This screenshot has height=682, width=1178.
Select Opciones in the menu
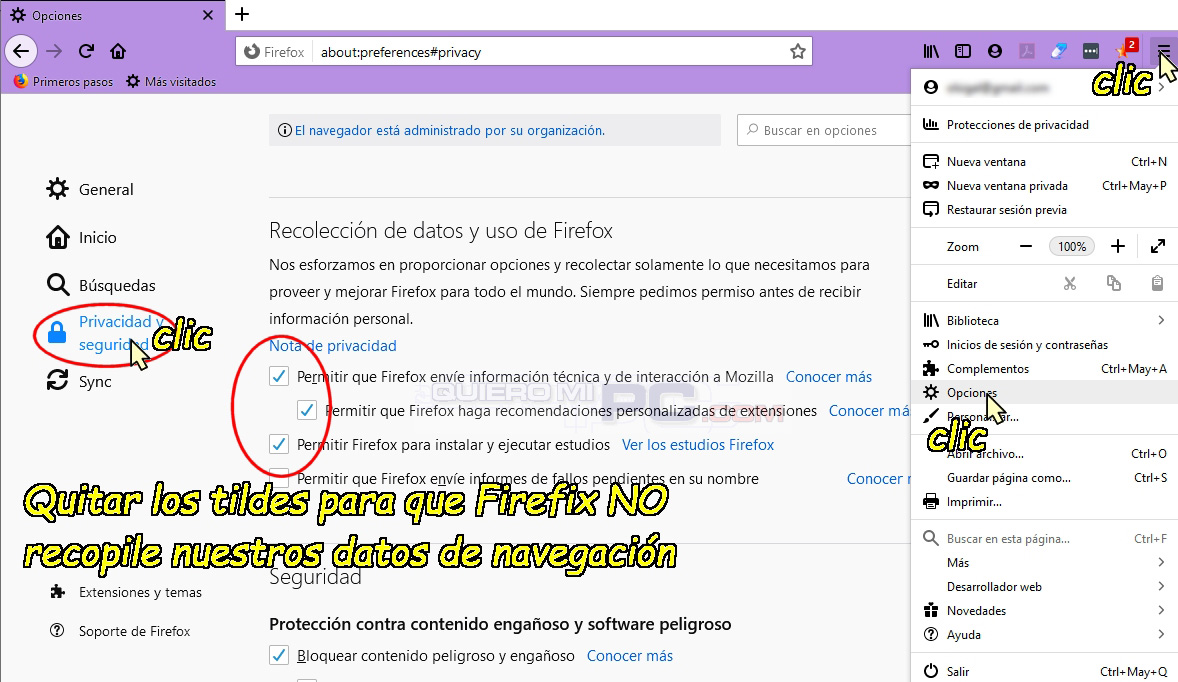click(x=1044, y=393)
